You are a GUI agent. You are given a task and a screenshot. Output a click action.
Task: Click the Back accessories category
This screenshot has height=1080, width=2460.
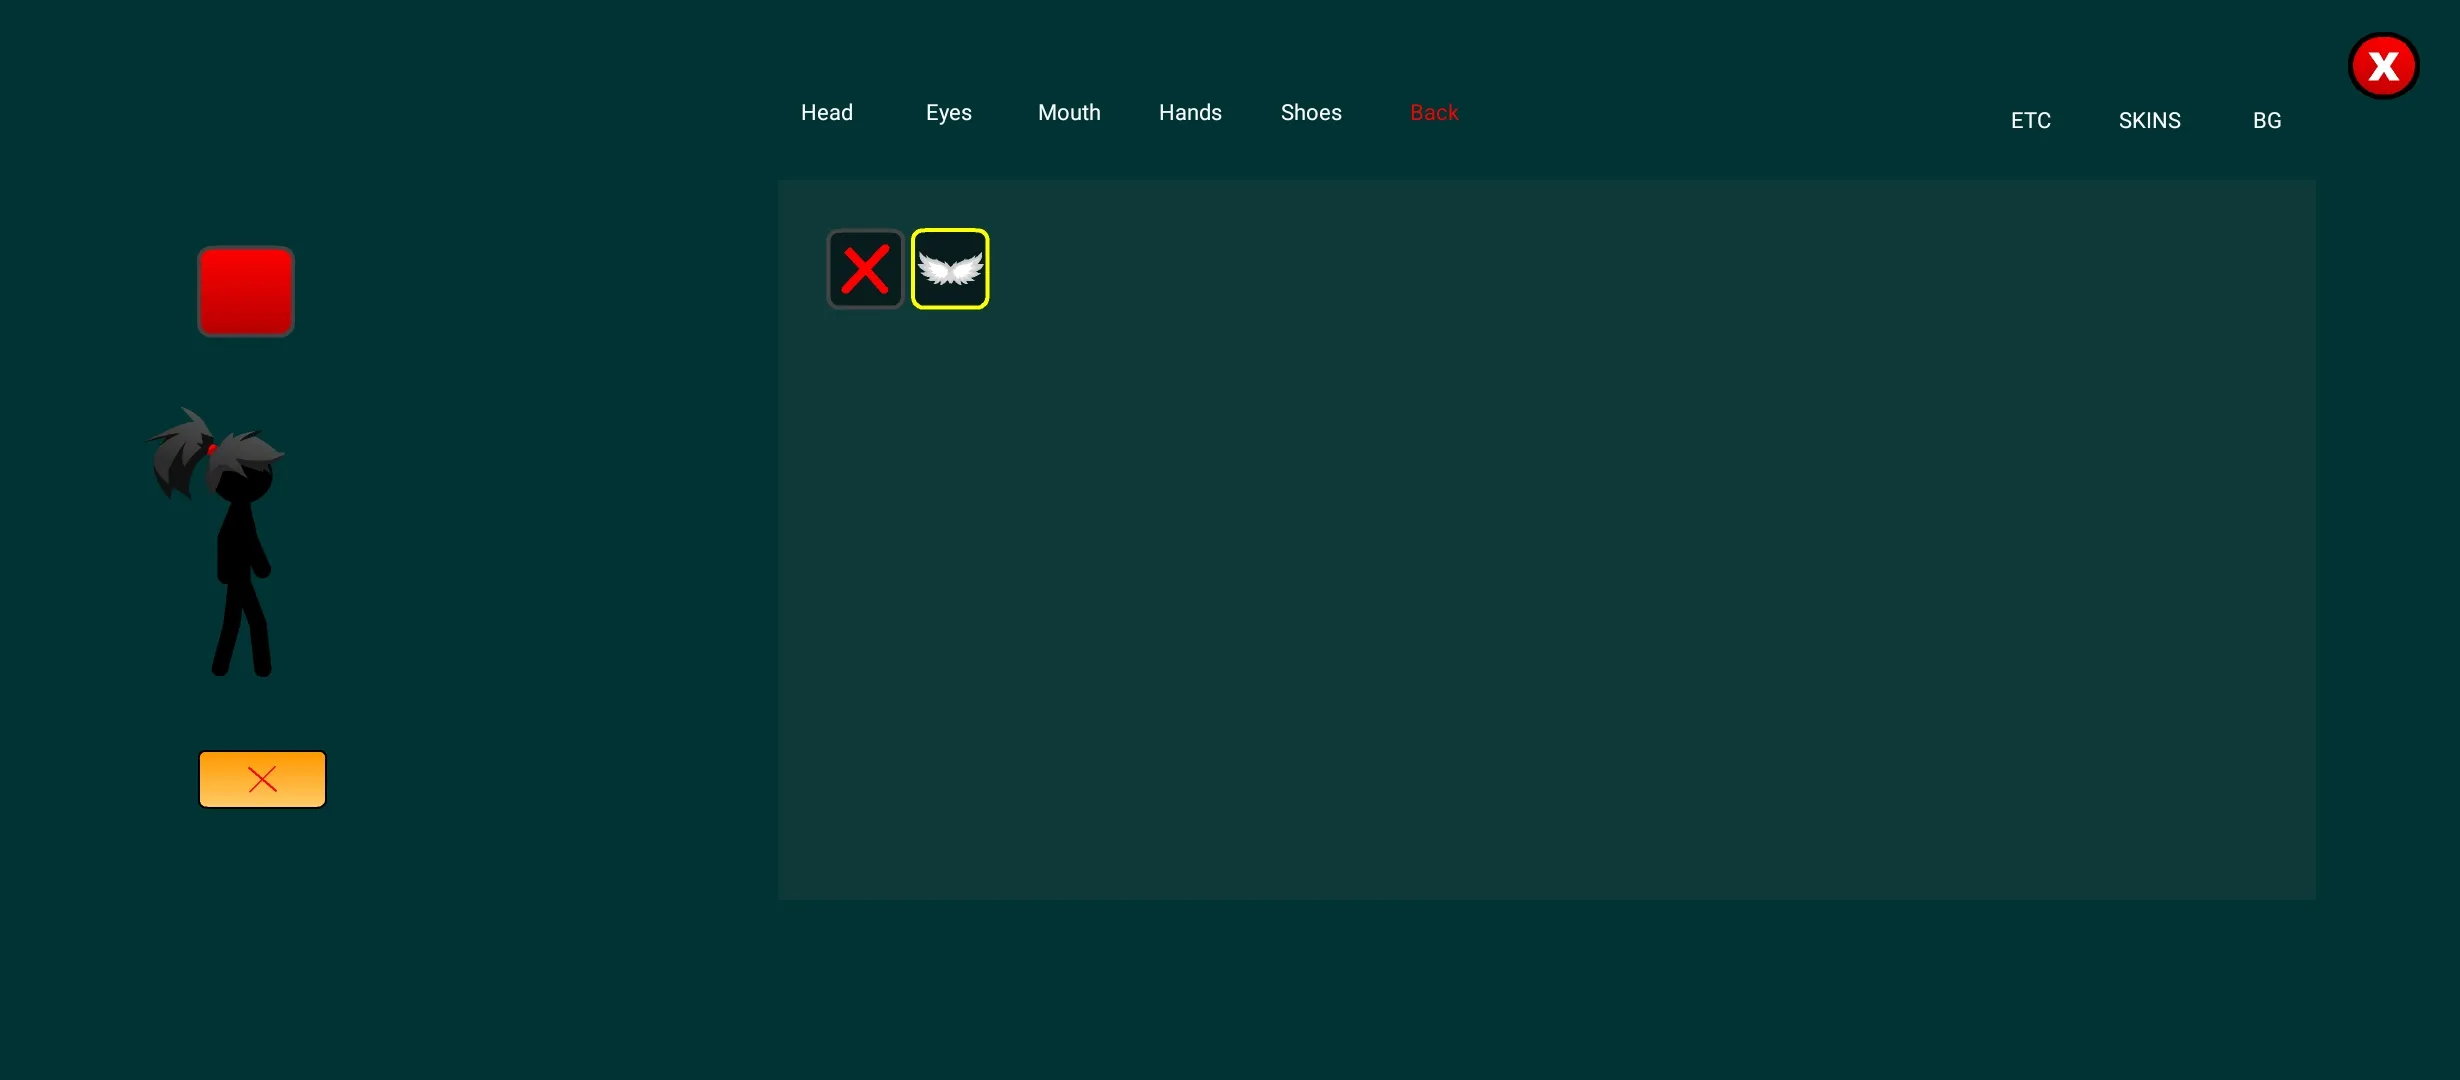(x=1432, y=113)
